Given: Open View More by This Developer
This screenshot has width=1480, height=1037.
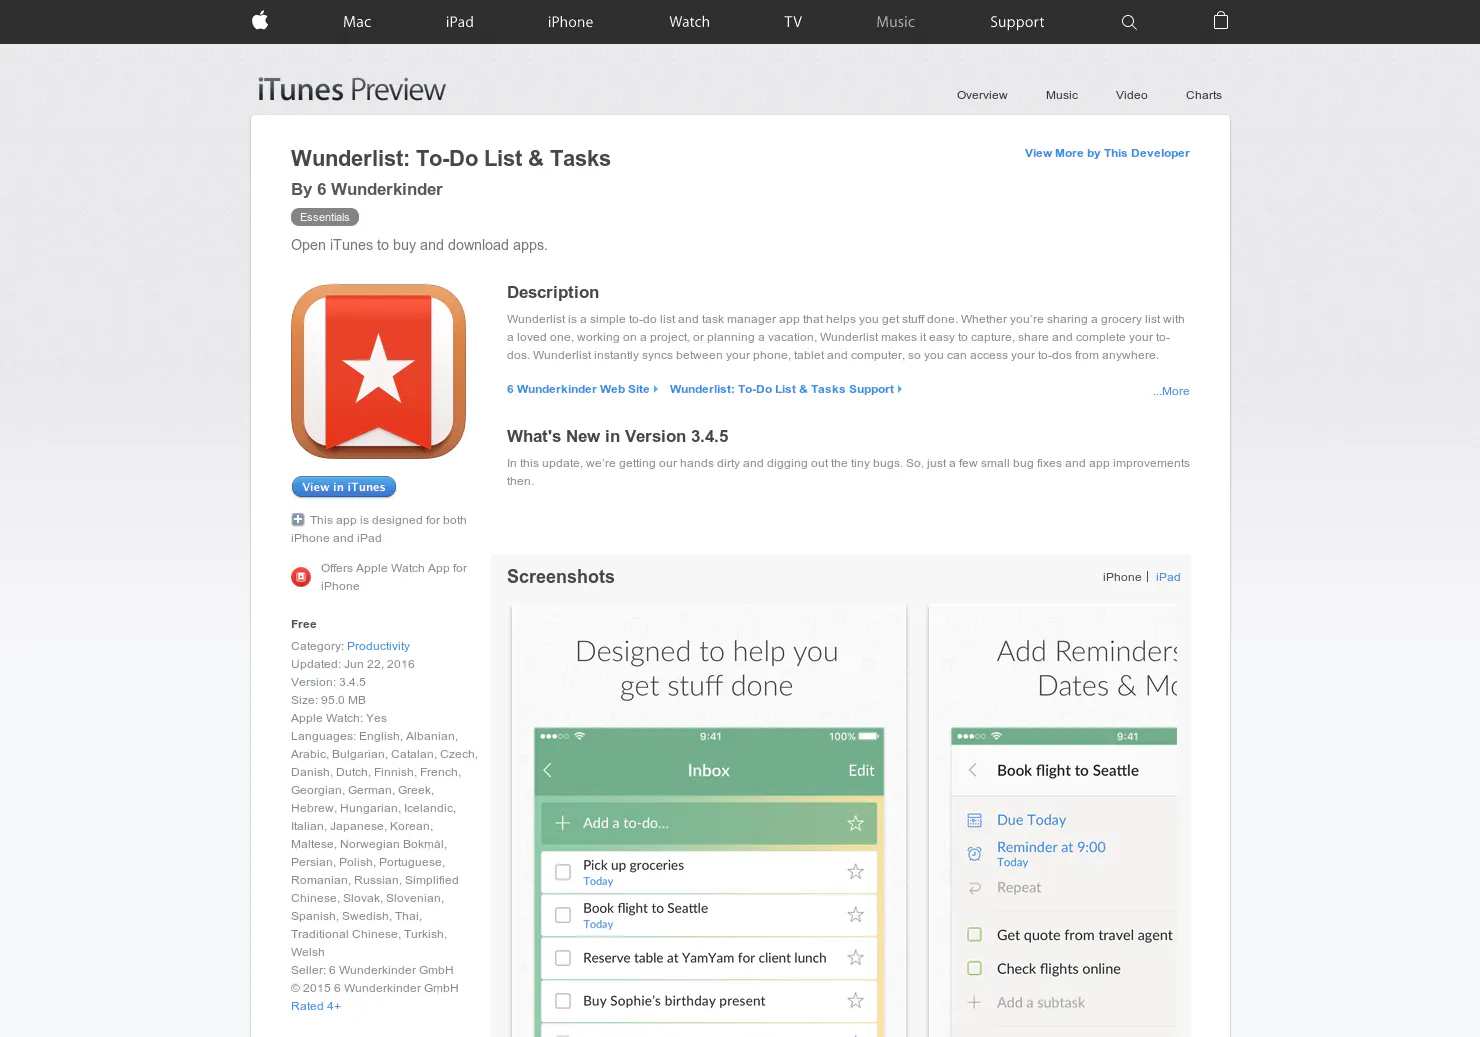Looking at the screenshot, I should point(1107,153).
